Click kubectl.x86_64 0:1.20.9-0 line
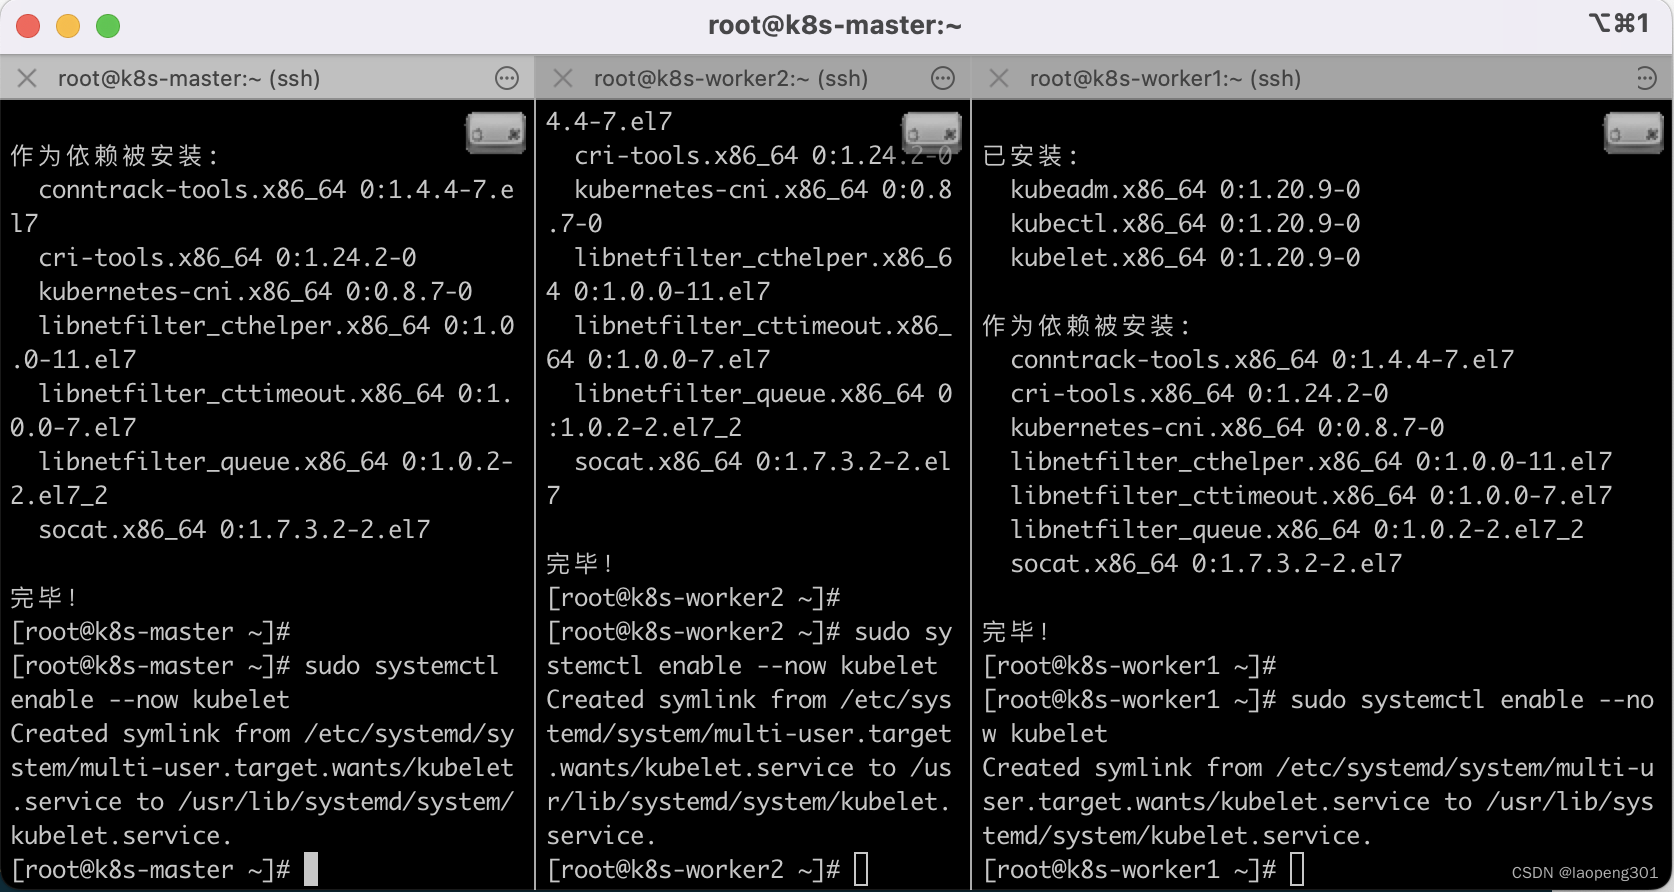1674x892 pixels. (x=1185, y=223)
